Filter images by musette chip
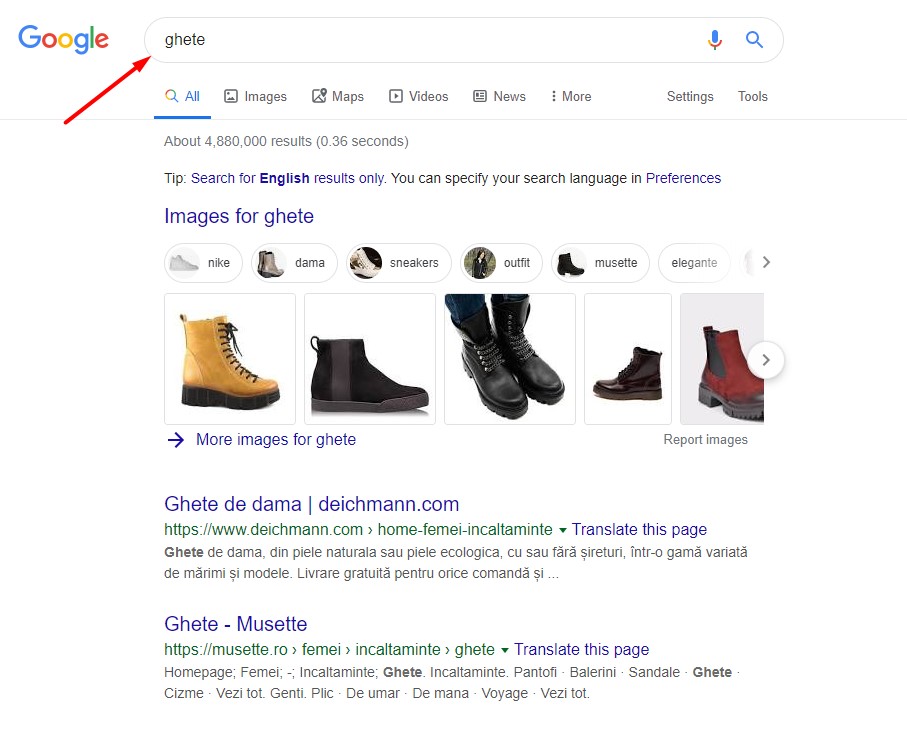 [x=600, y=263]
